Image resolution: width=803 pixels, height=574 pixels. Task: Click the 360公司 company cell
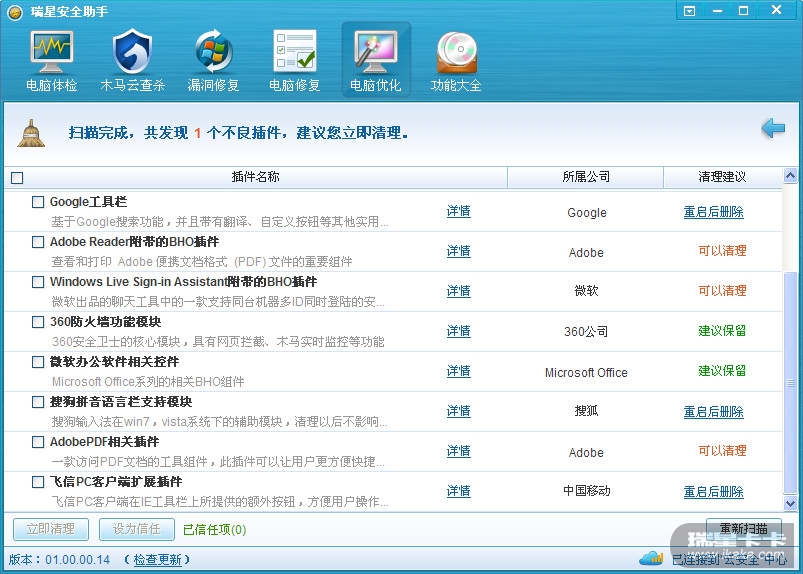point(586,332)
